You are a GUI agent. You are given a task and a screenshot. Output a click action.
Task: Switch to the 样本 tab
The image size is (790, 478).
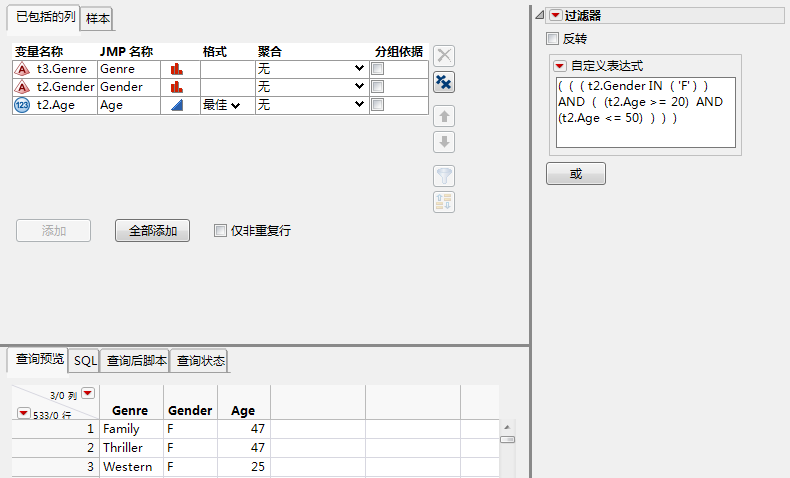pos(97,19)
